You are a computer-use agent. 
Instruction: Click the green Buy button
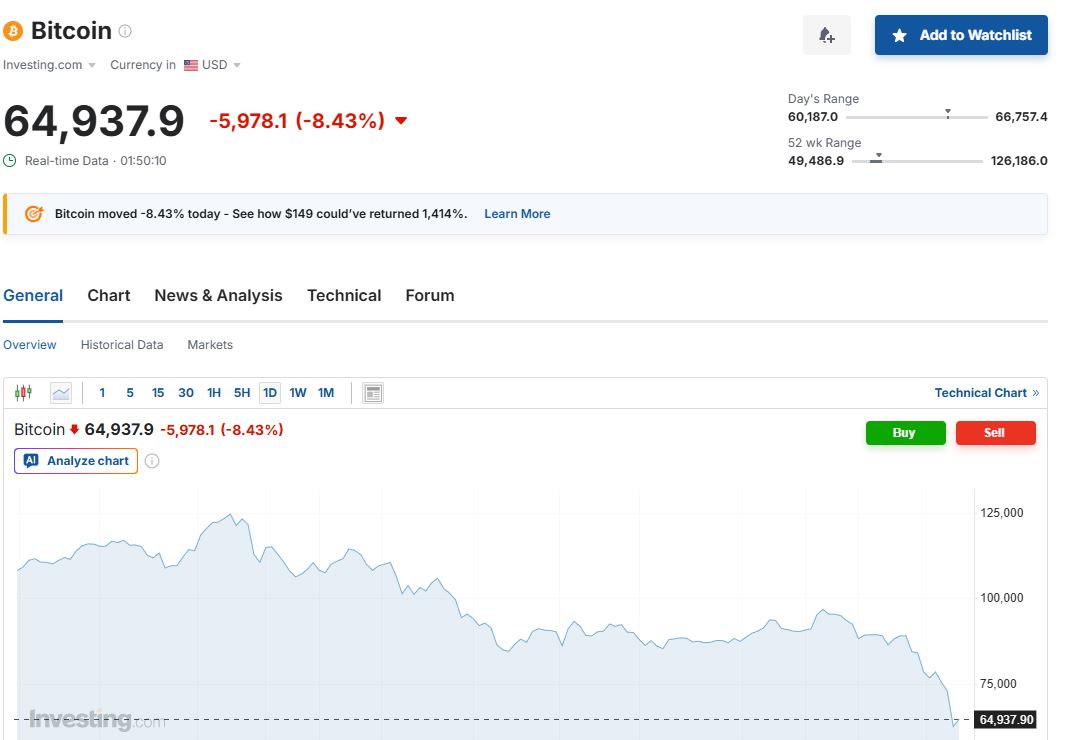[x=905, y=433]
